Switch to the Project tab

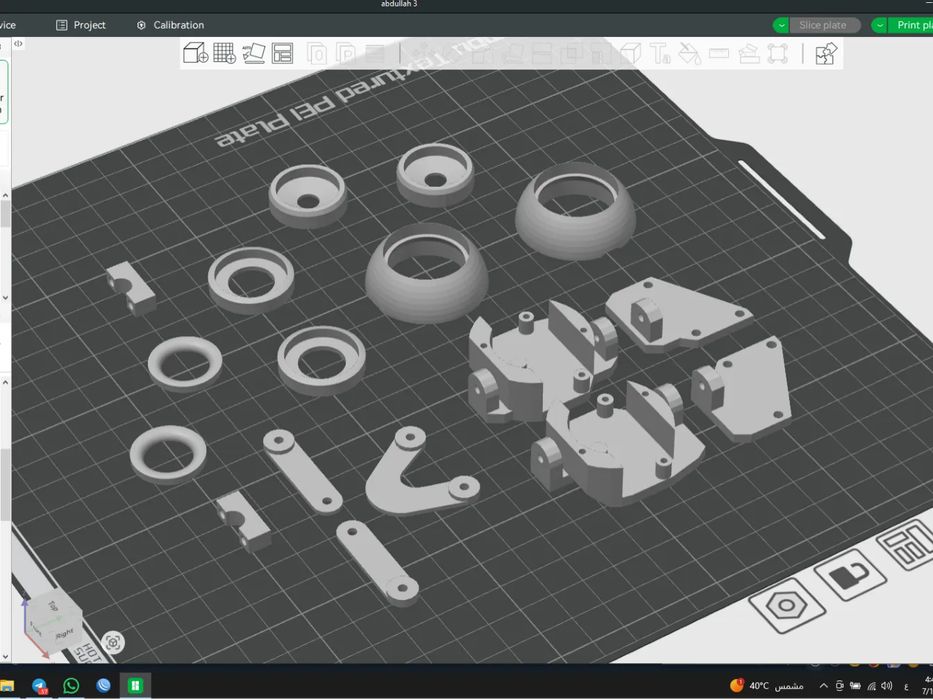point(81,25)
